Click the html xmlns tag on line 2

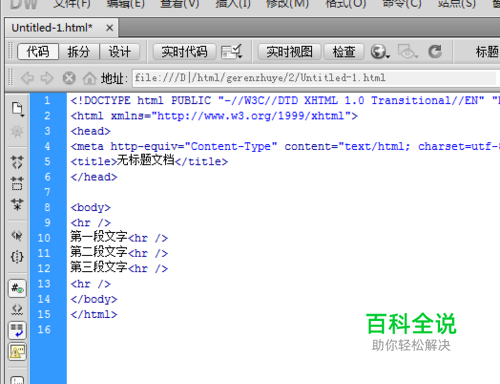click(214, 116)
